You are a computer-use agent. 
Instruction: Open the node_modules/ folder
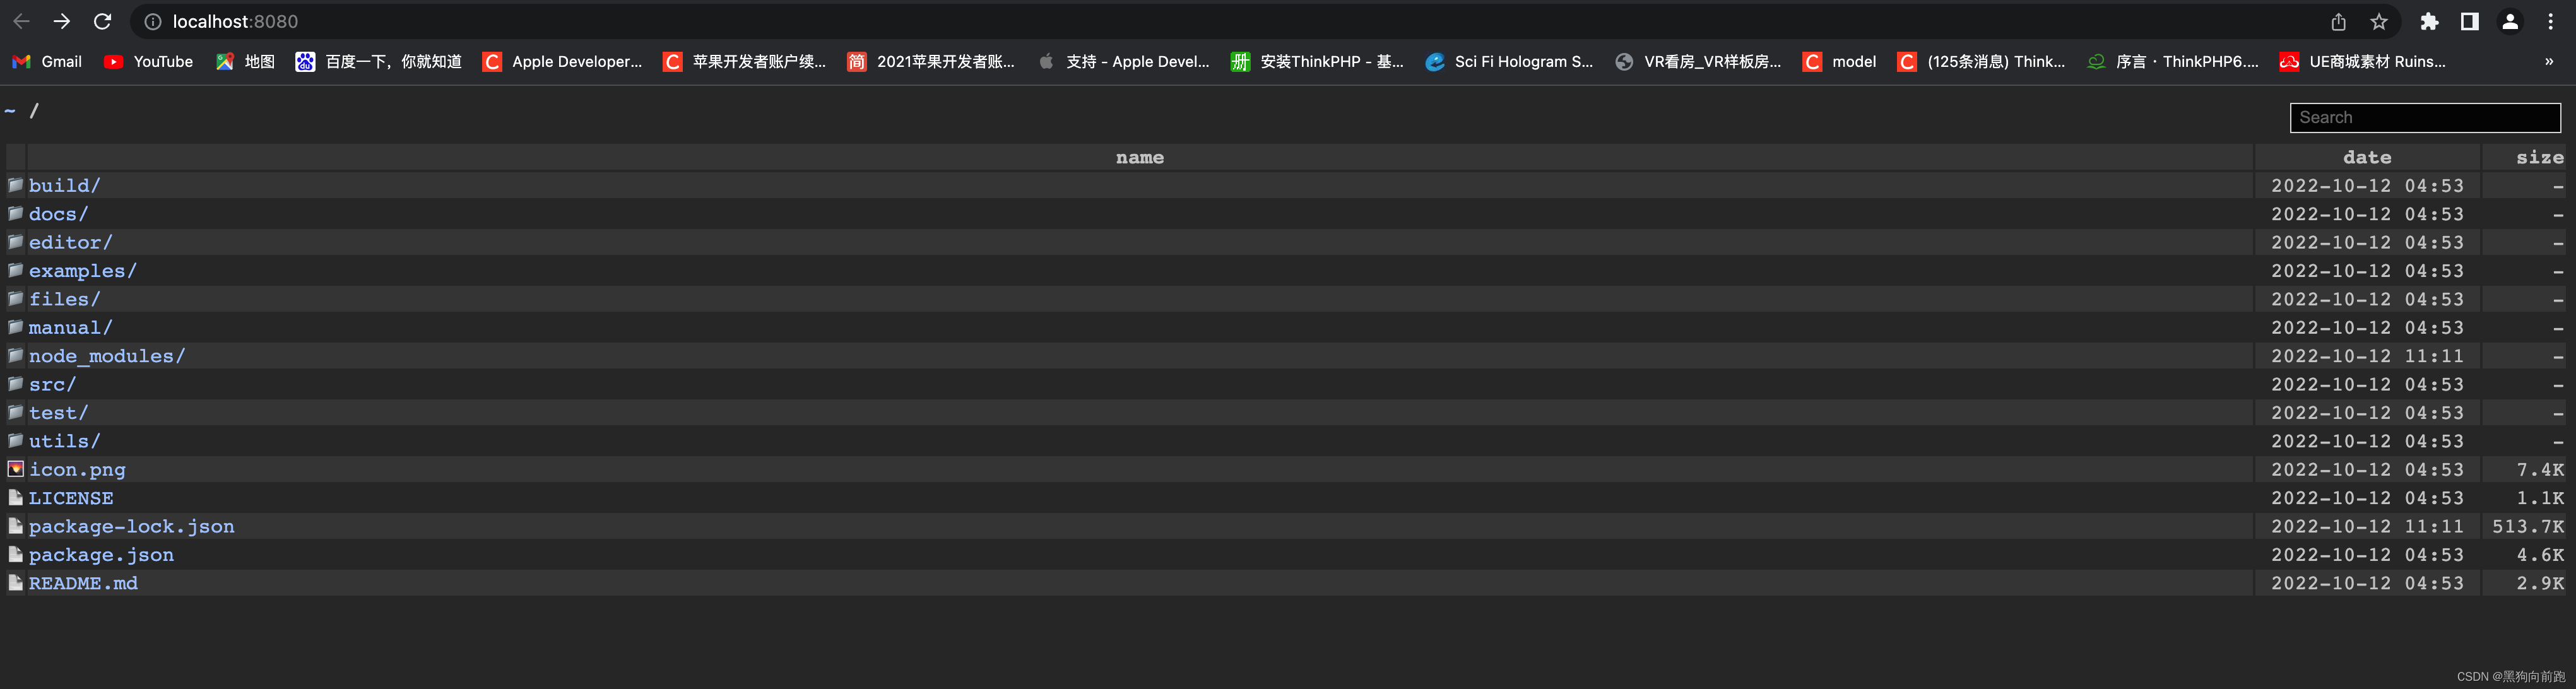point(107,356)
